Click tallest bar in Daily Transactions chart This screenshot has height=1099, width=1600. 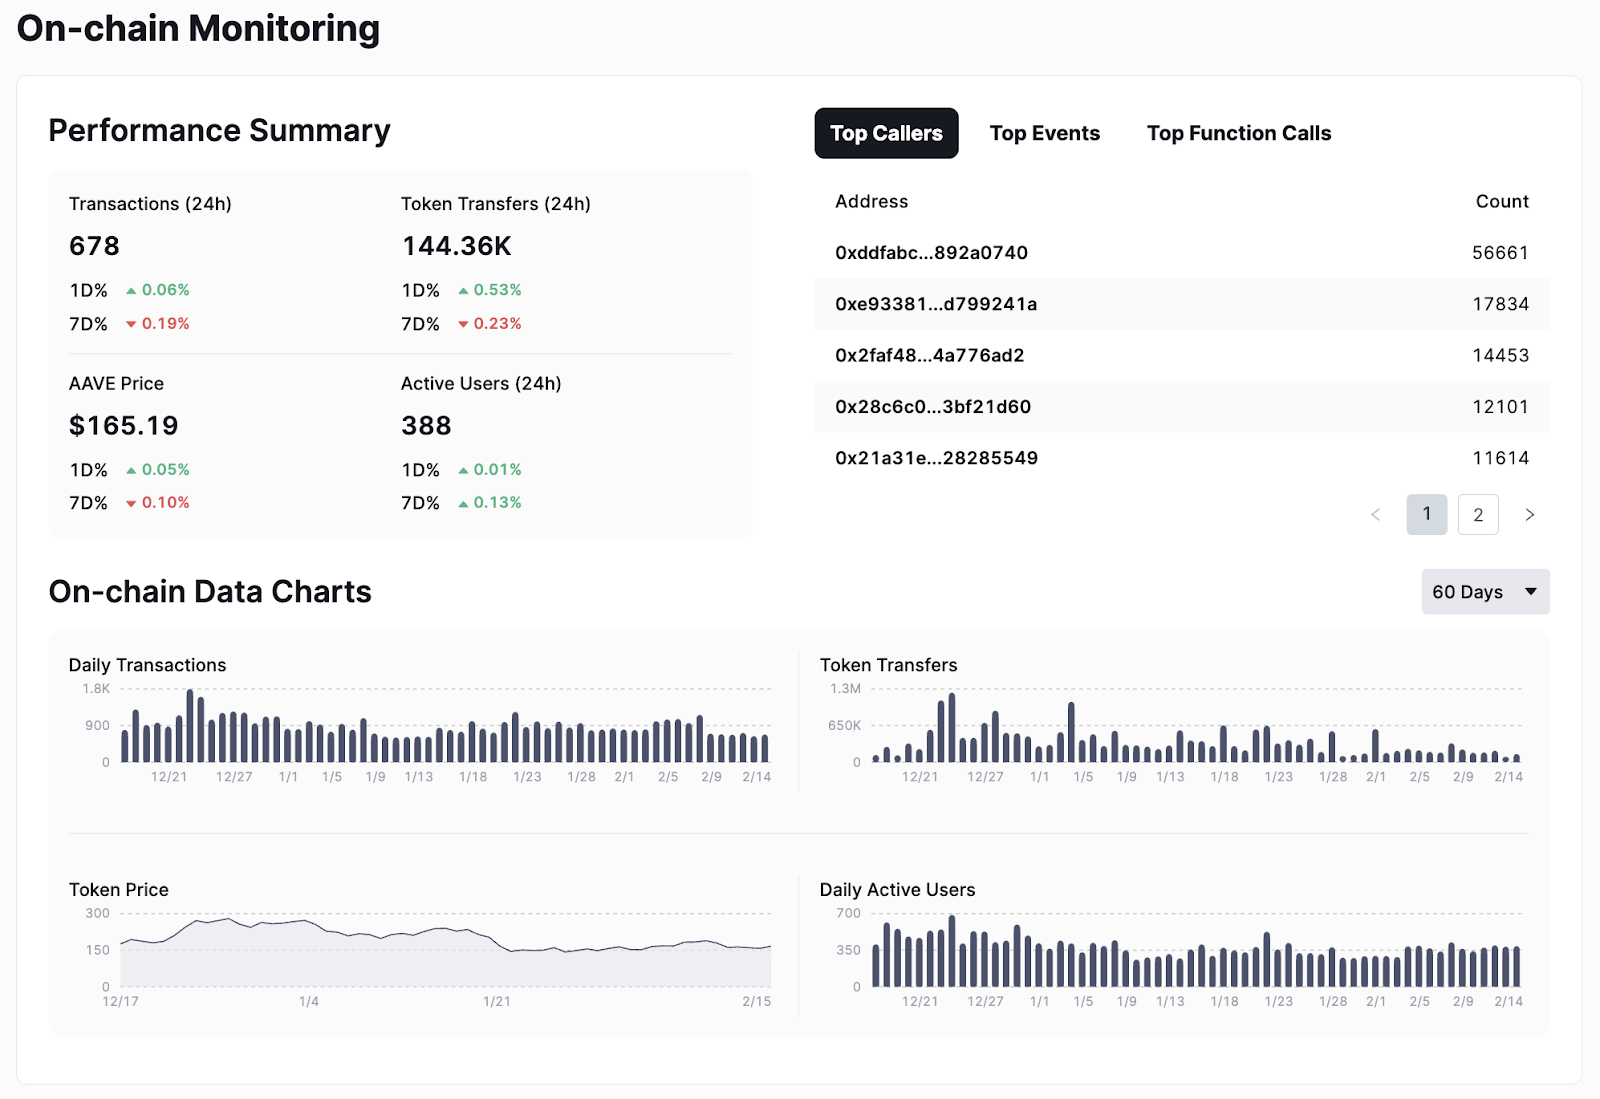(x=190, y=726)
